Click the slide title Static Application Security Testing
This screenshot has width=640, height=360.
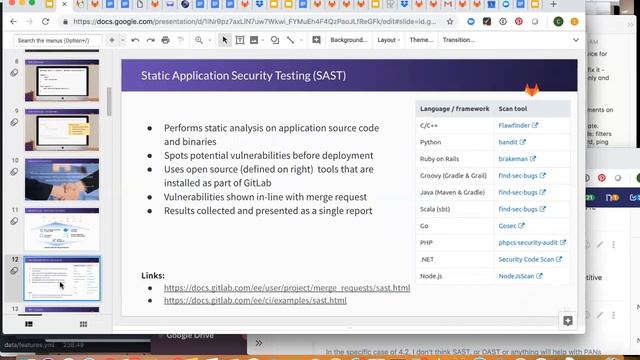tap(243, 76)
